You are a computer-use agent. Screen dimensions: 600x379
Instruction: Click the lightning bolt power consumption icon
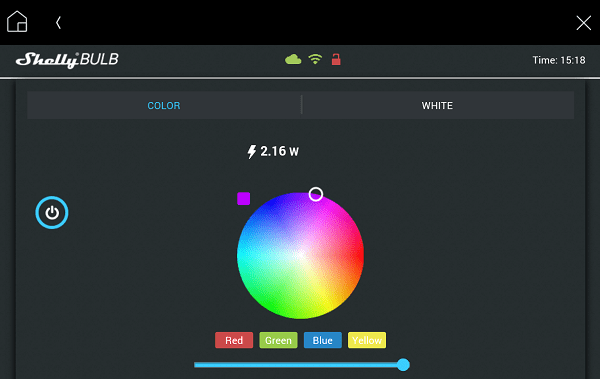251,152
